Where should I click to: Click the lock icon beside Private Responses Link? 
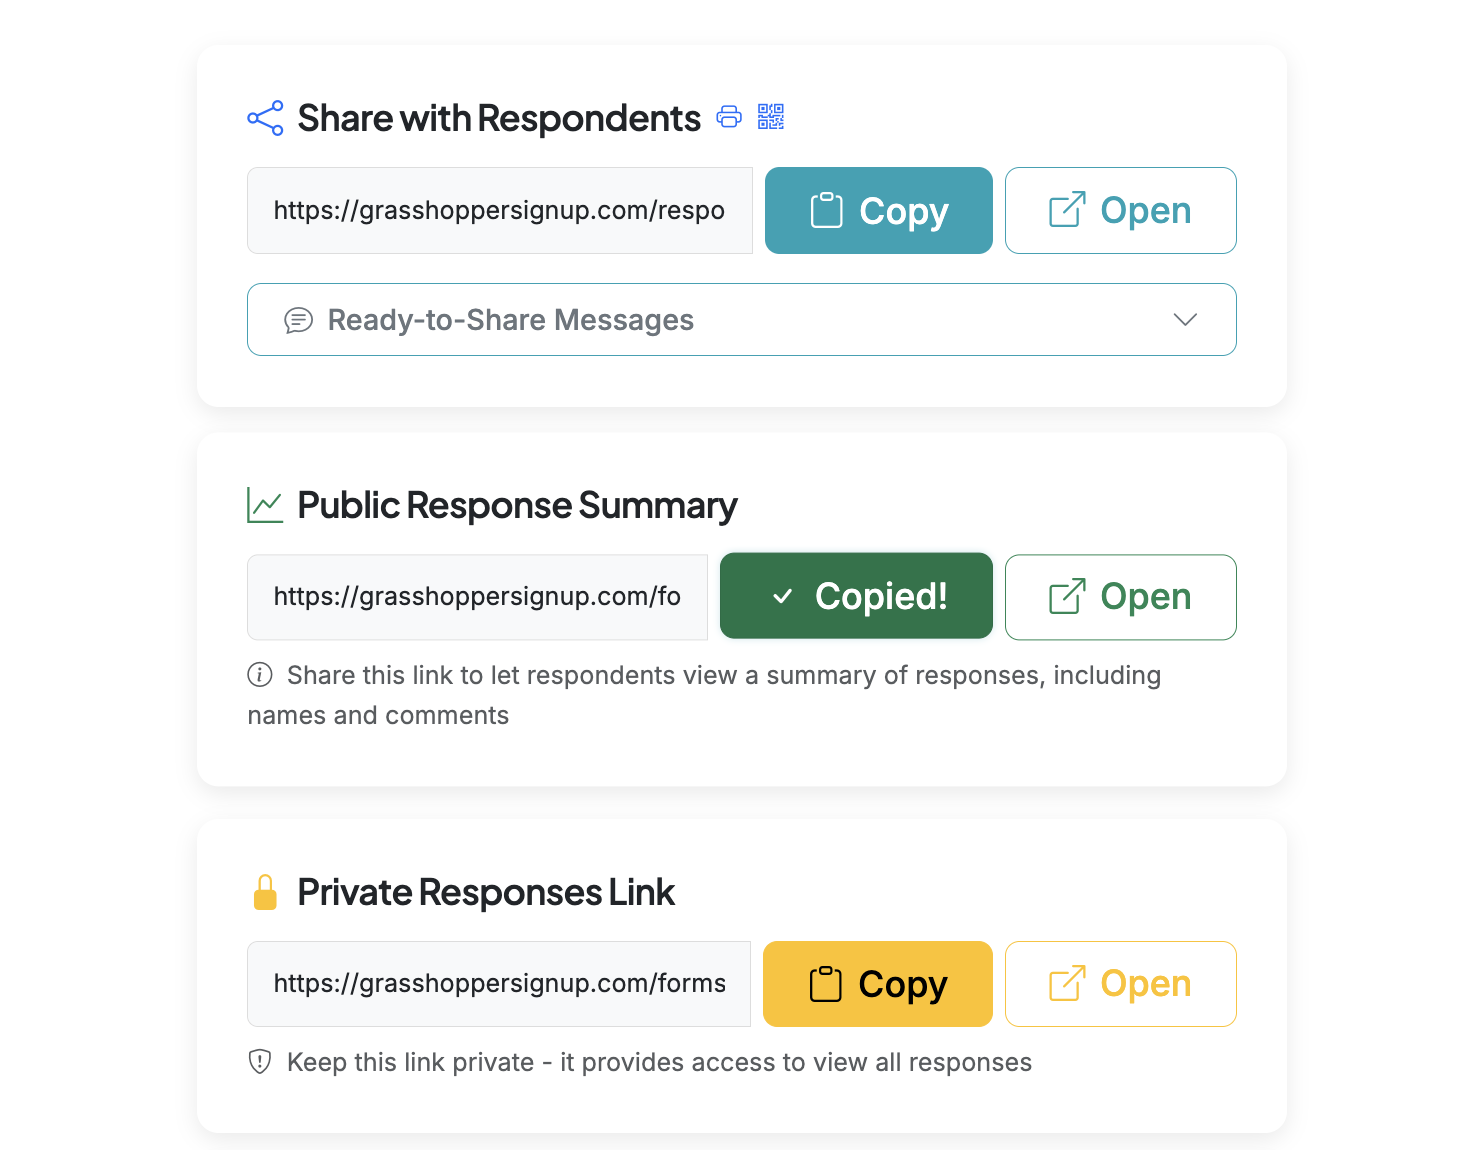click(265, 891)
